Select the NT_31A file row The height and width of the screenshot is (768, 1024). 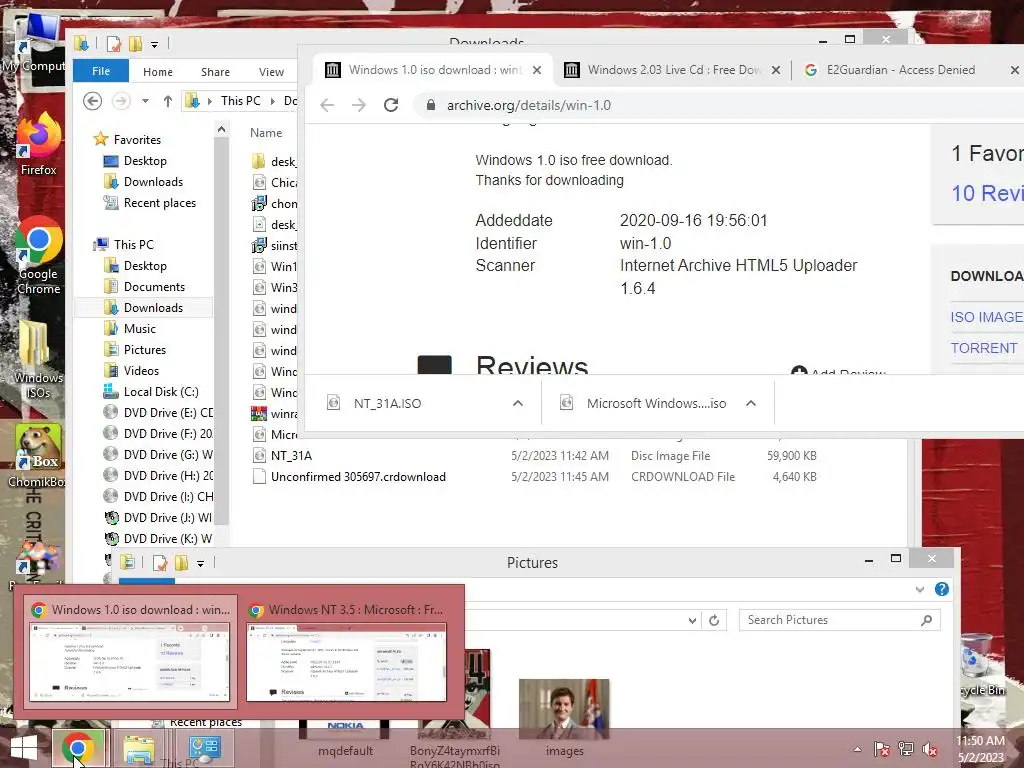click(534, 456)
